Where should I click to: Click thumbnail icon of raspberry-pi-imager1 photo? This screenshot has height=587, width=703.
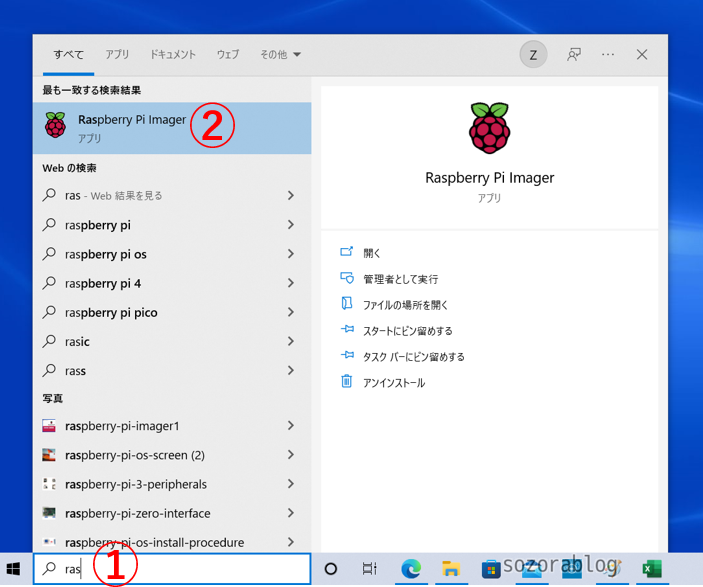pos(49,426)
